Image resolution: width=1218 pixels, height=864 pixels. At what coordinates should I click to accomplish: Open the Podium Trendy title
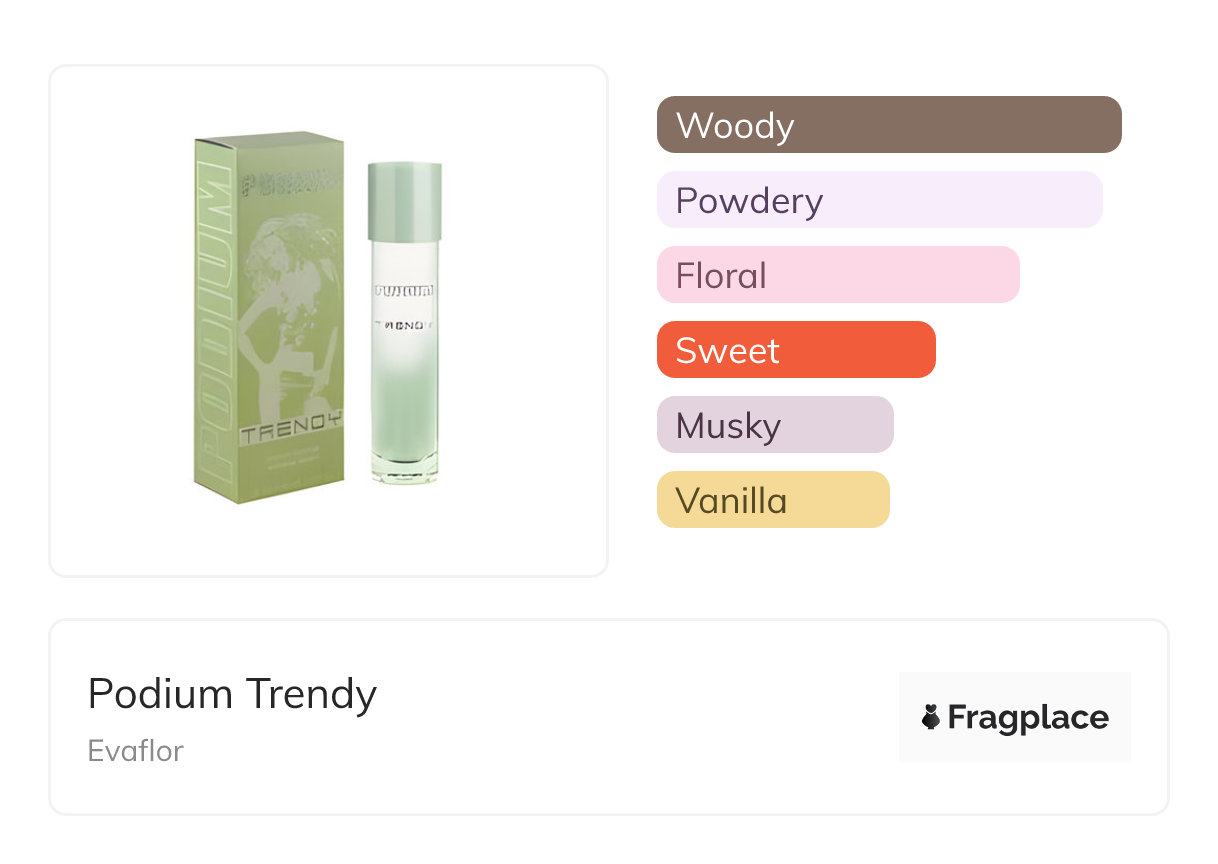click(x=232, y=693)
